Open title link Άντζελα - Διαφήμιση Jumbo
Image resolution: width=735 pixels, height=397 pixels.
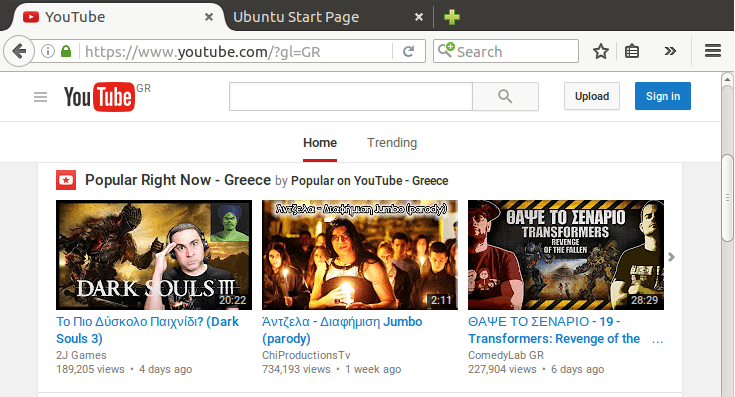342,330
